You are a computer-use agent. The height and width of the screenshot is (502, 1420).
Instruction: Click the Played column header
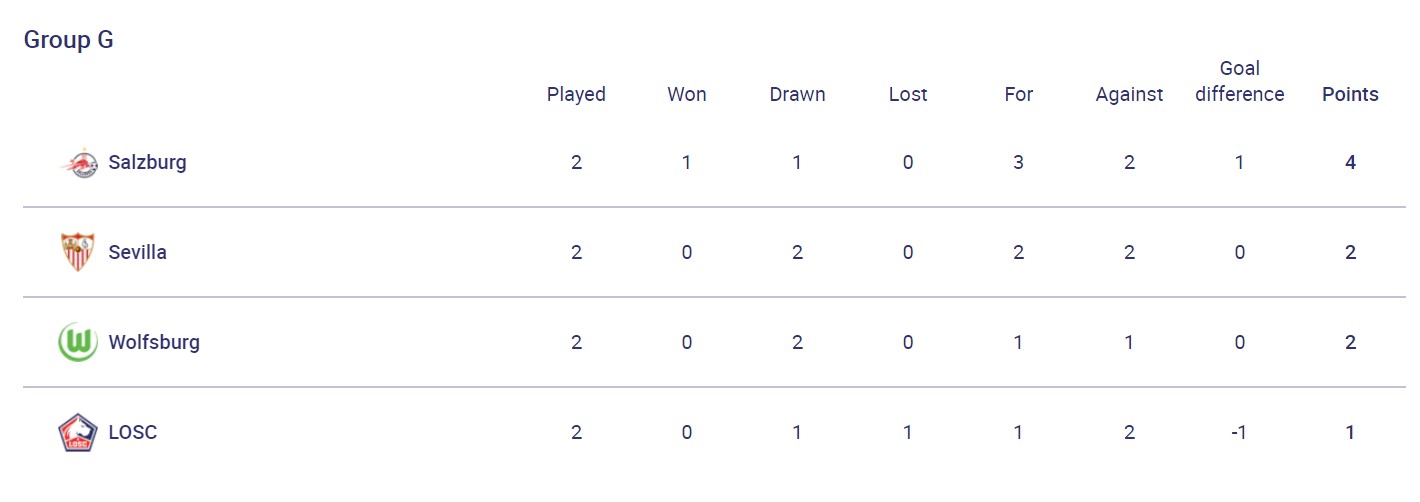[x=576, y=94]
